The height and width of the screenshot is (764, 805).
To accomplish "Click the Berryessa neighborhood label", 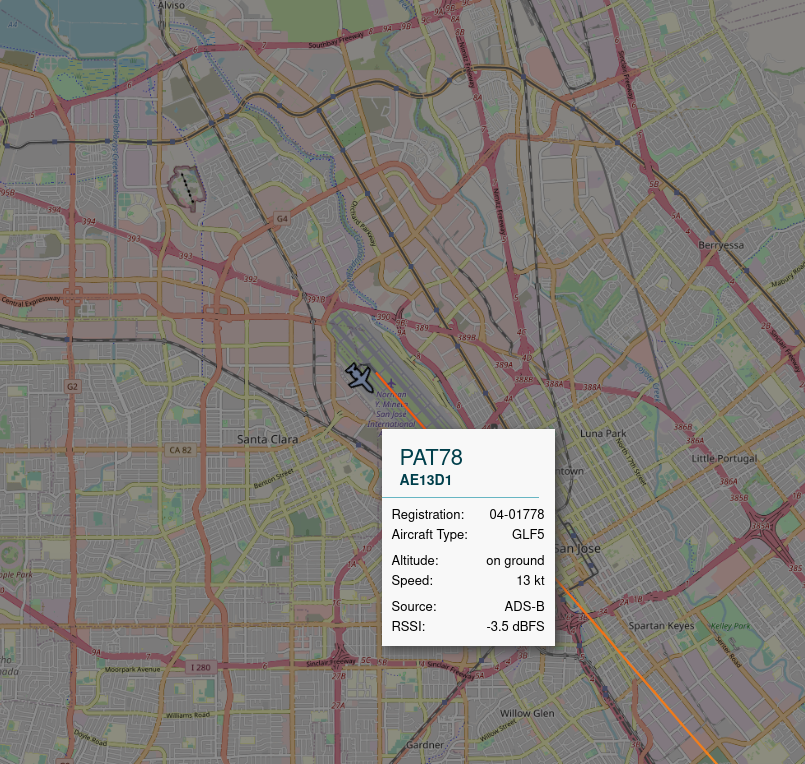I will (721, 245).
